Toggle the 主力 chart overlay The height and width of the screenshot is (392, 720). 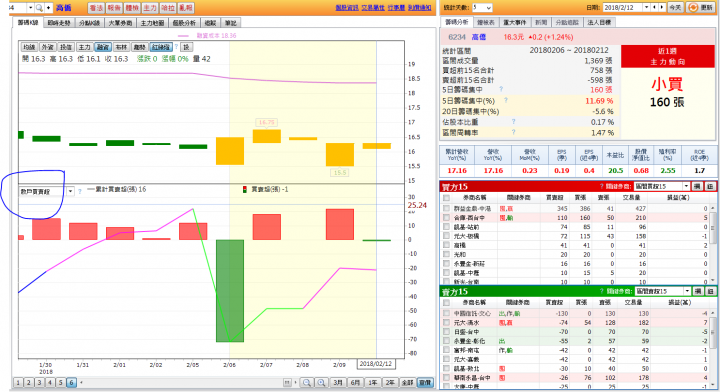[x=84, y=47]
